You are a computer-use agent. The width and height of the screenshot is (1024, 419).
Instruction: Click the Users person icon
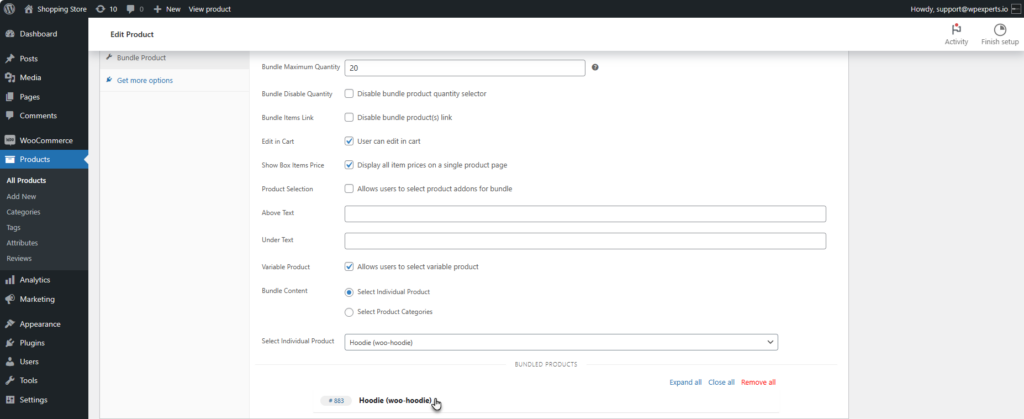pos(10,362)
